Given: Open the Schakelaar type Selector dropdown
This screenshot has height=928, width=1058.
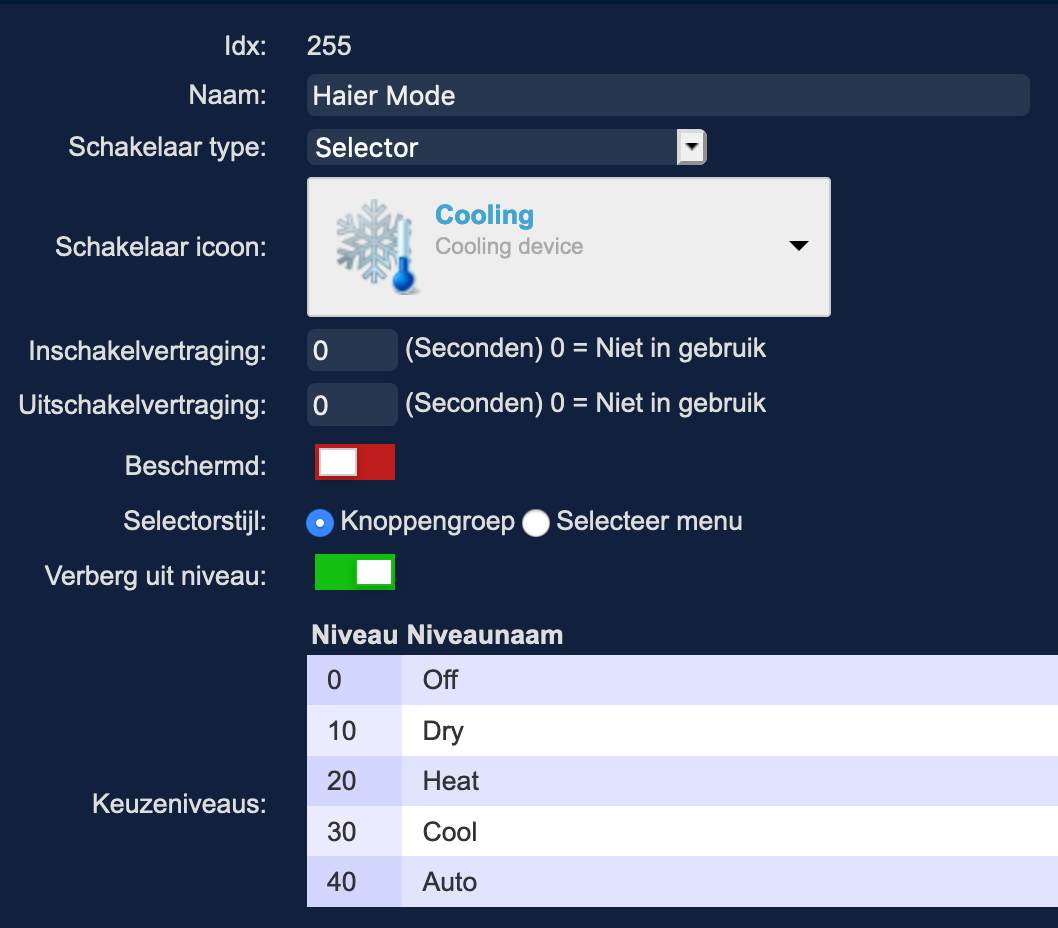Looking at the screenshot, I should (507, 147).
